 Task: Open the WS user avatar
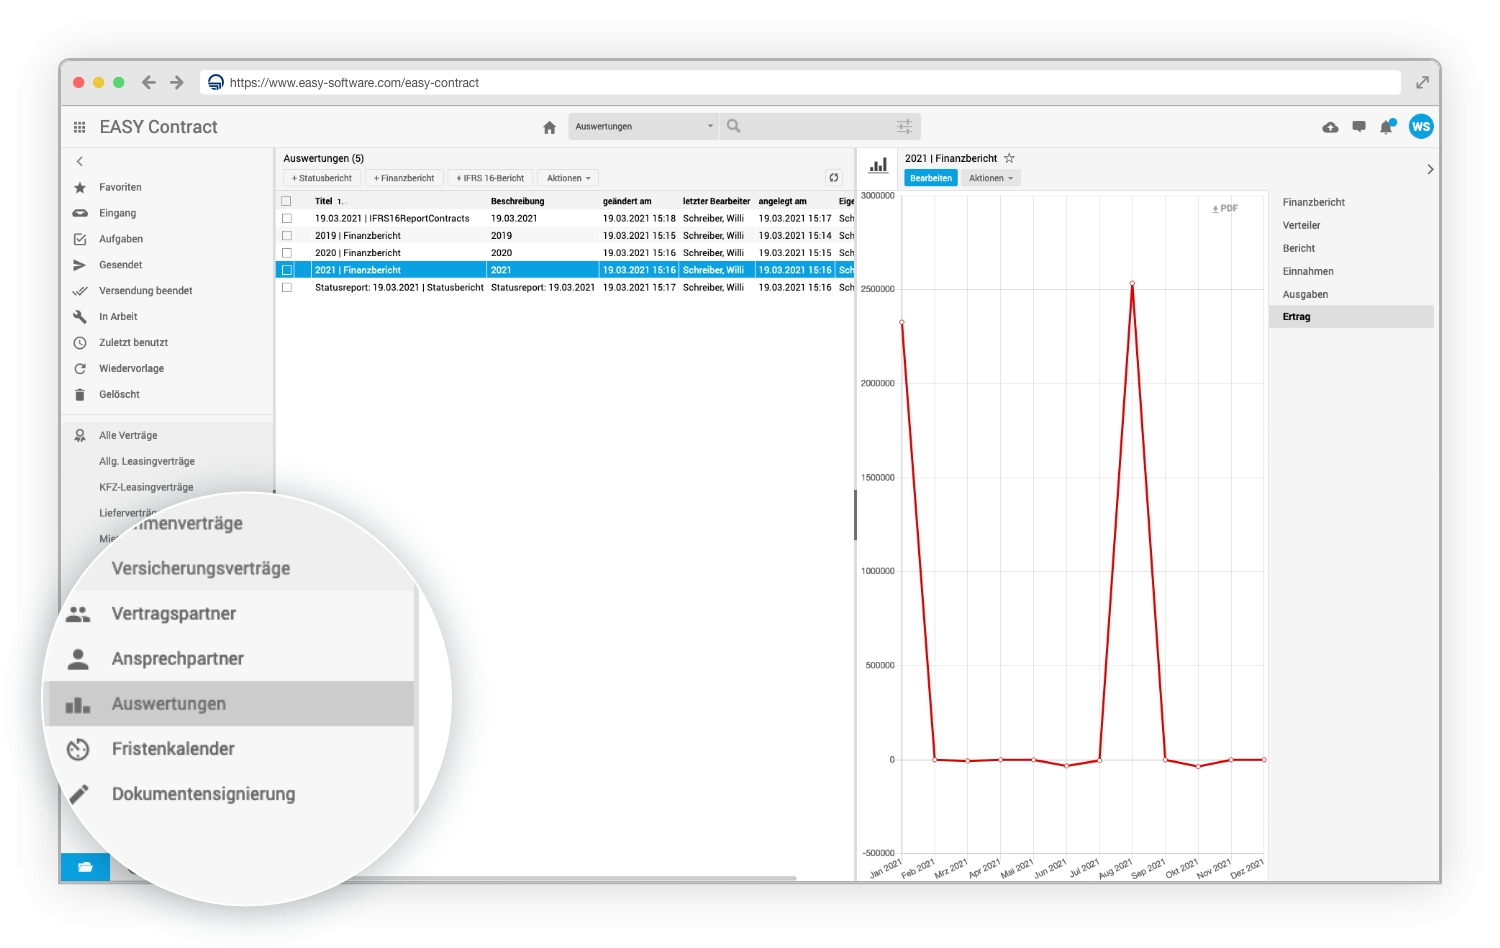coord(1421,126)
